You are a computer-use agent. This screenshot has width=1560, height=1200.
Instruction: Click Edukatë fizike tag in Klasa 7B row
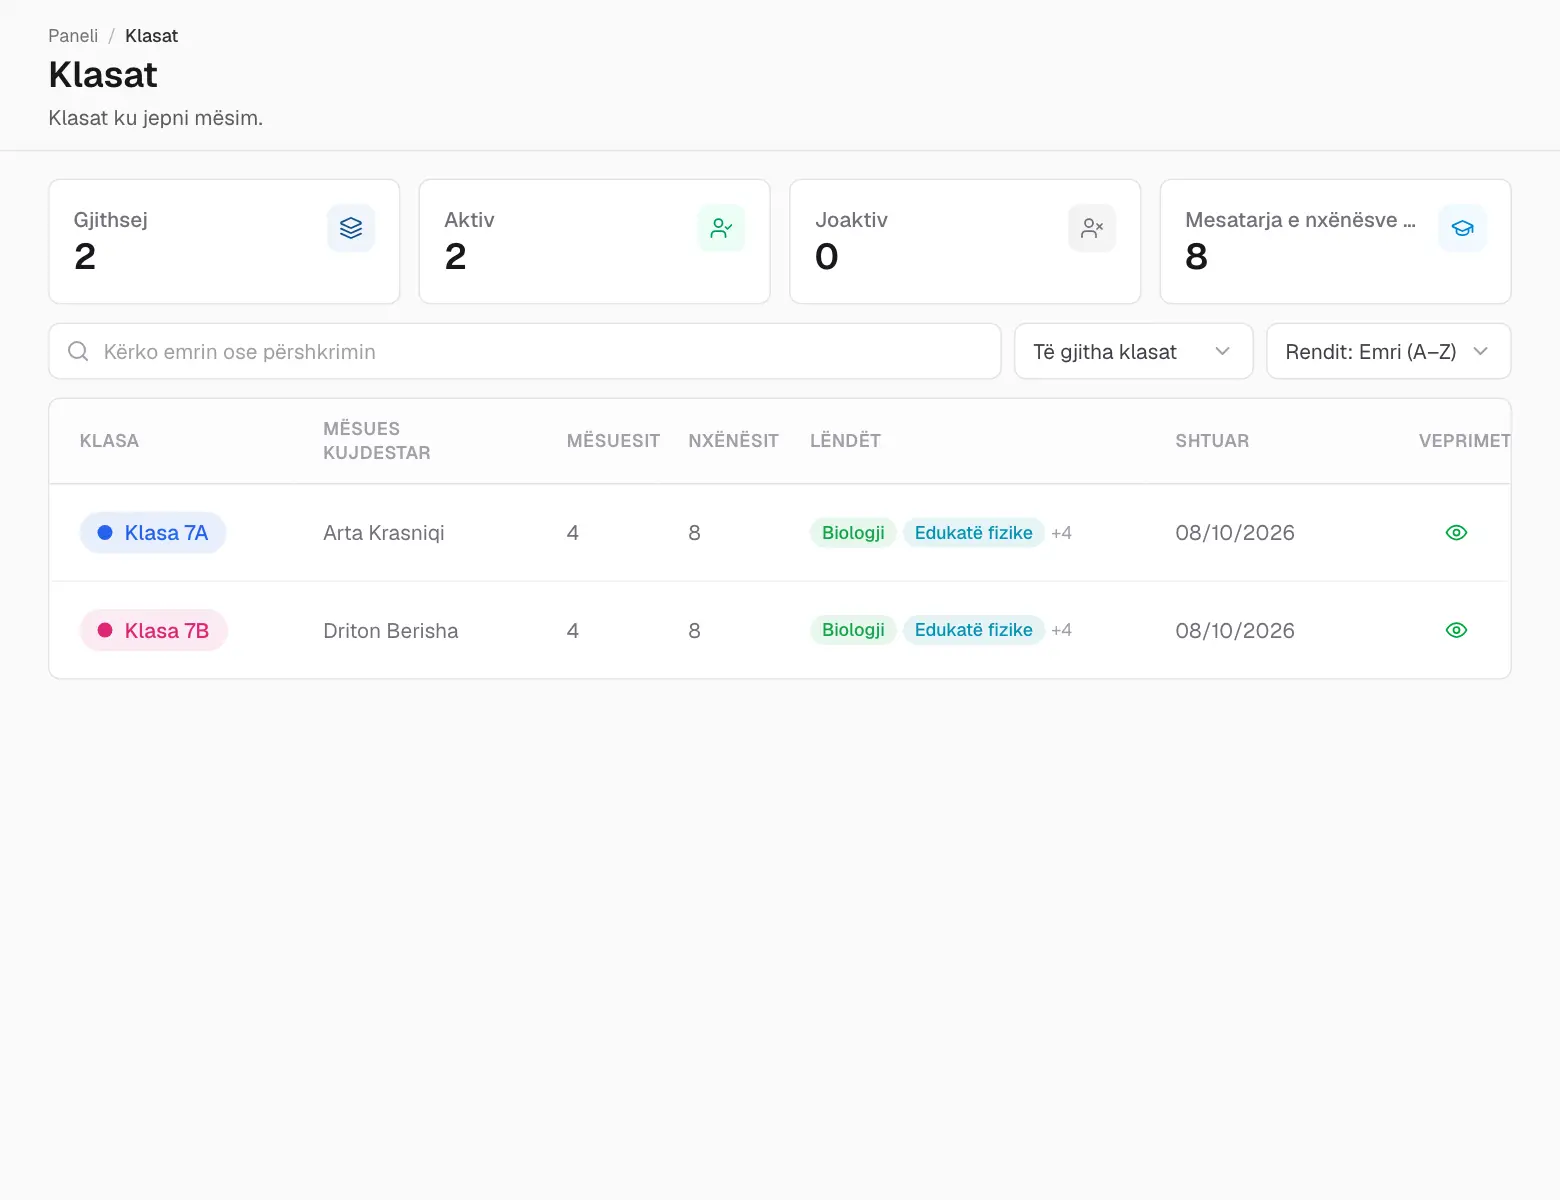point(973,630)
